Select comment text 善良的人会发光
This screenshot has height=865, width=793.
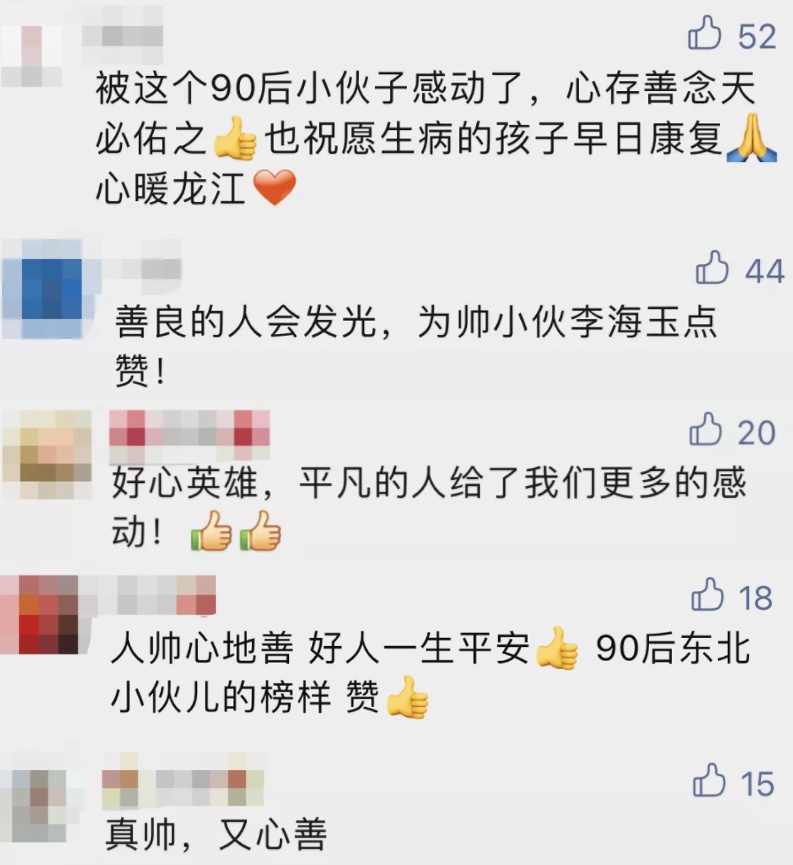[x=245, y=322]
